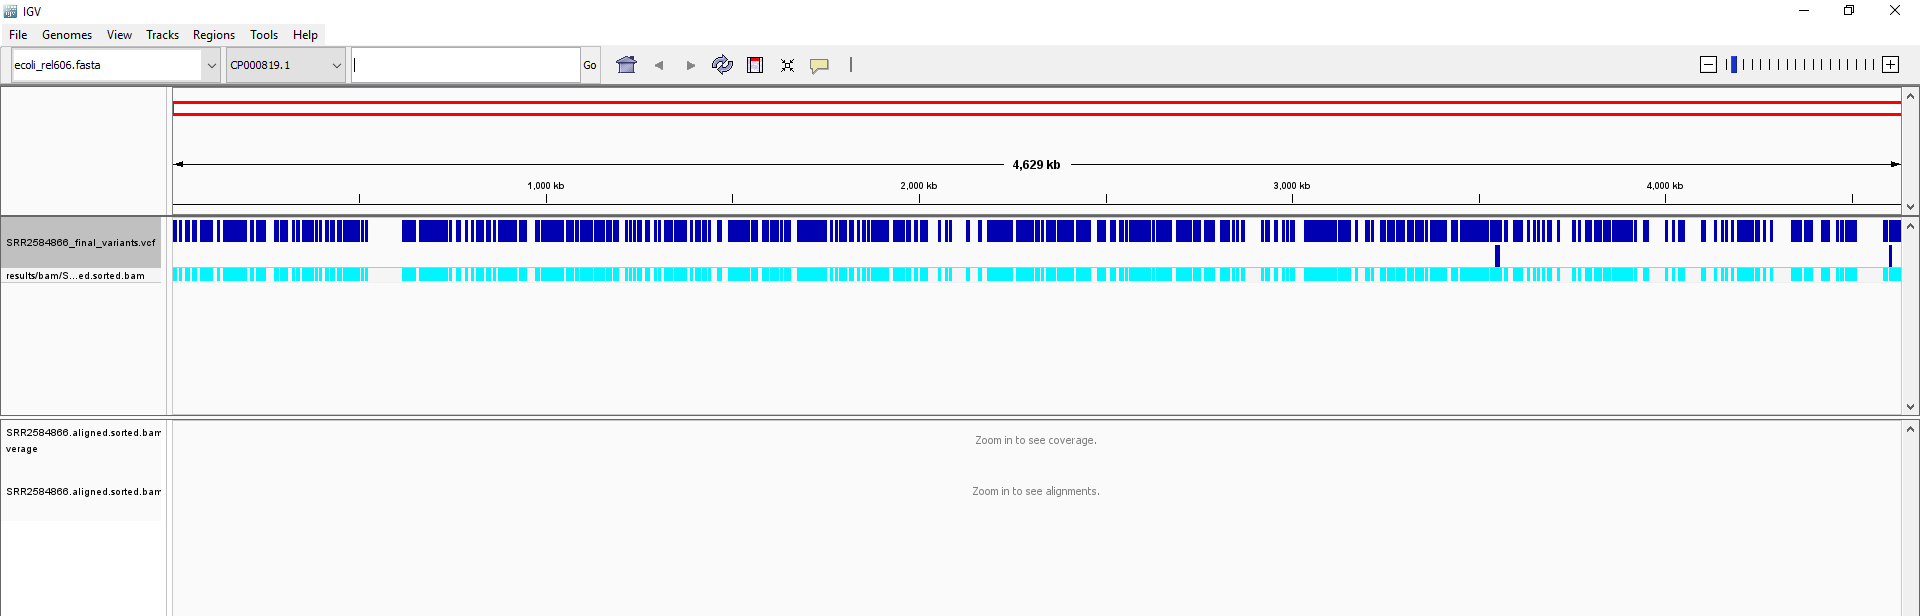This screenshot has height=616, width=1920.
Task: Open the Tools menu
Action: (264, 35)
